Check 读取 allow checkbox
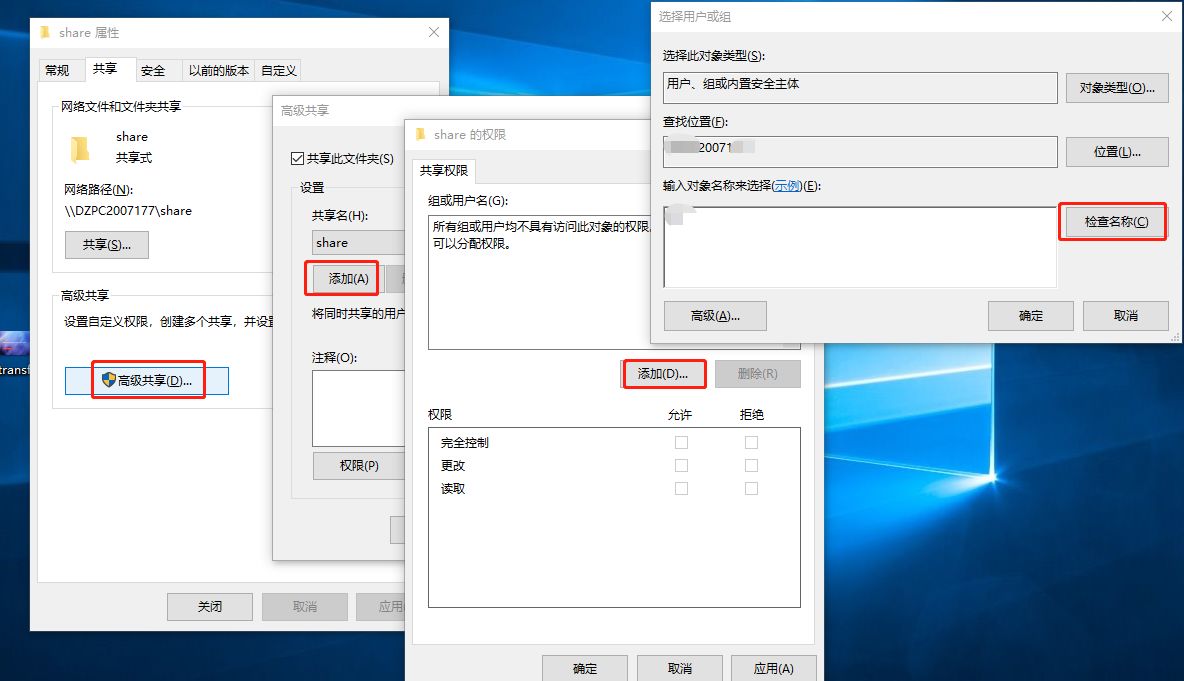The image size is (1184, 681). [681, 488]
